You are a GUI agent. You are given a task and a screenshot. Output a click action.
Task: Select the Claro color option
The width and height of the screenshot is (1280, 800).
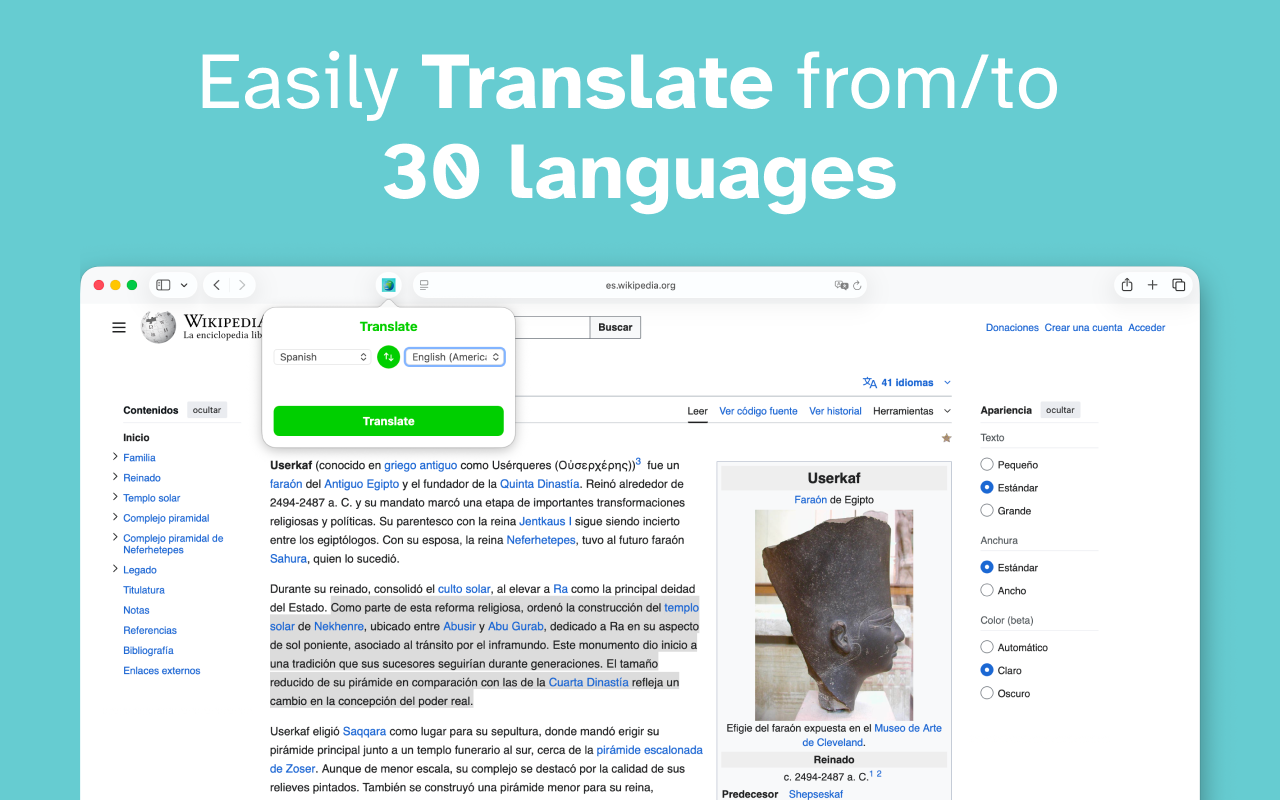(x=987, y=670)
